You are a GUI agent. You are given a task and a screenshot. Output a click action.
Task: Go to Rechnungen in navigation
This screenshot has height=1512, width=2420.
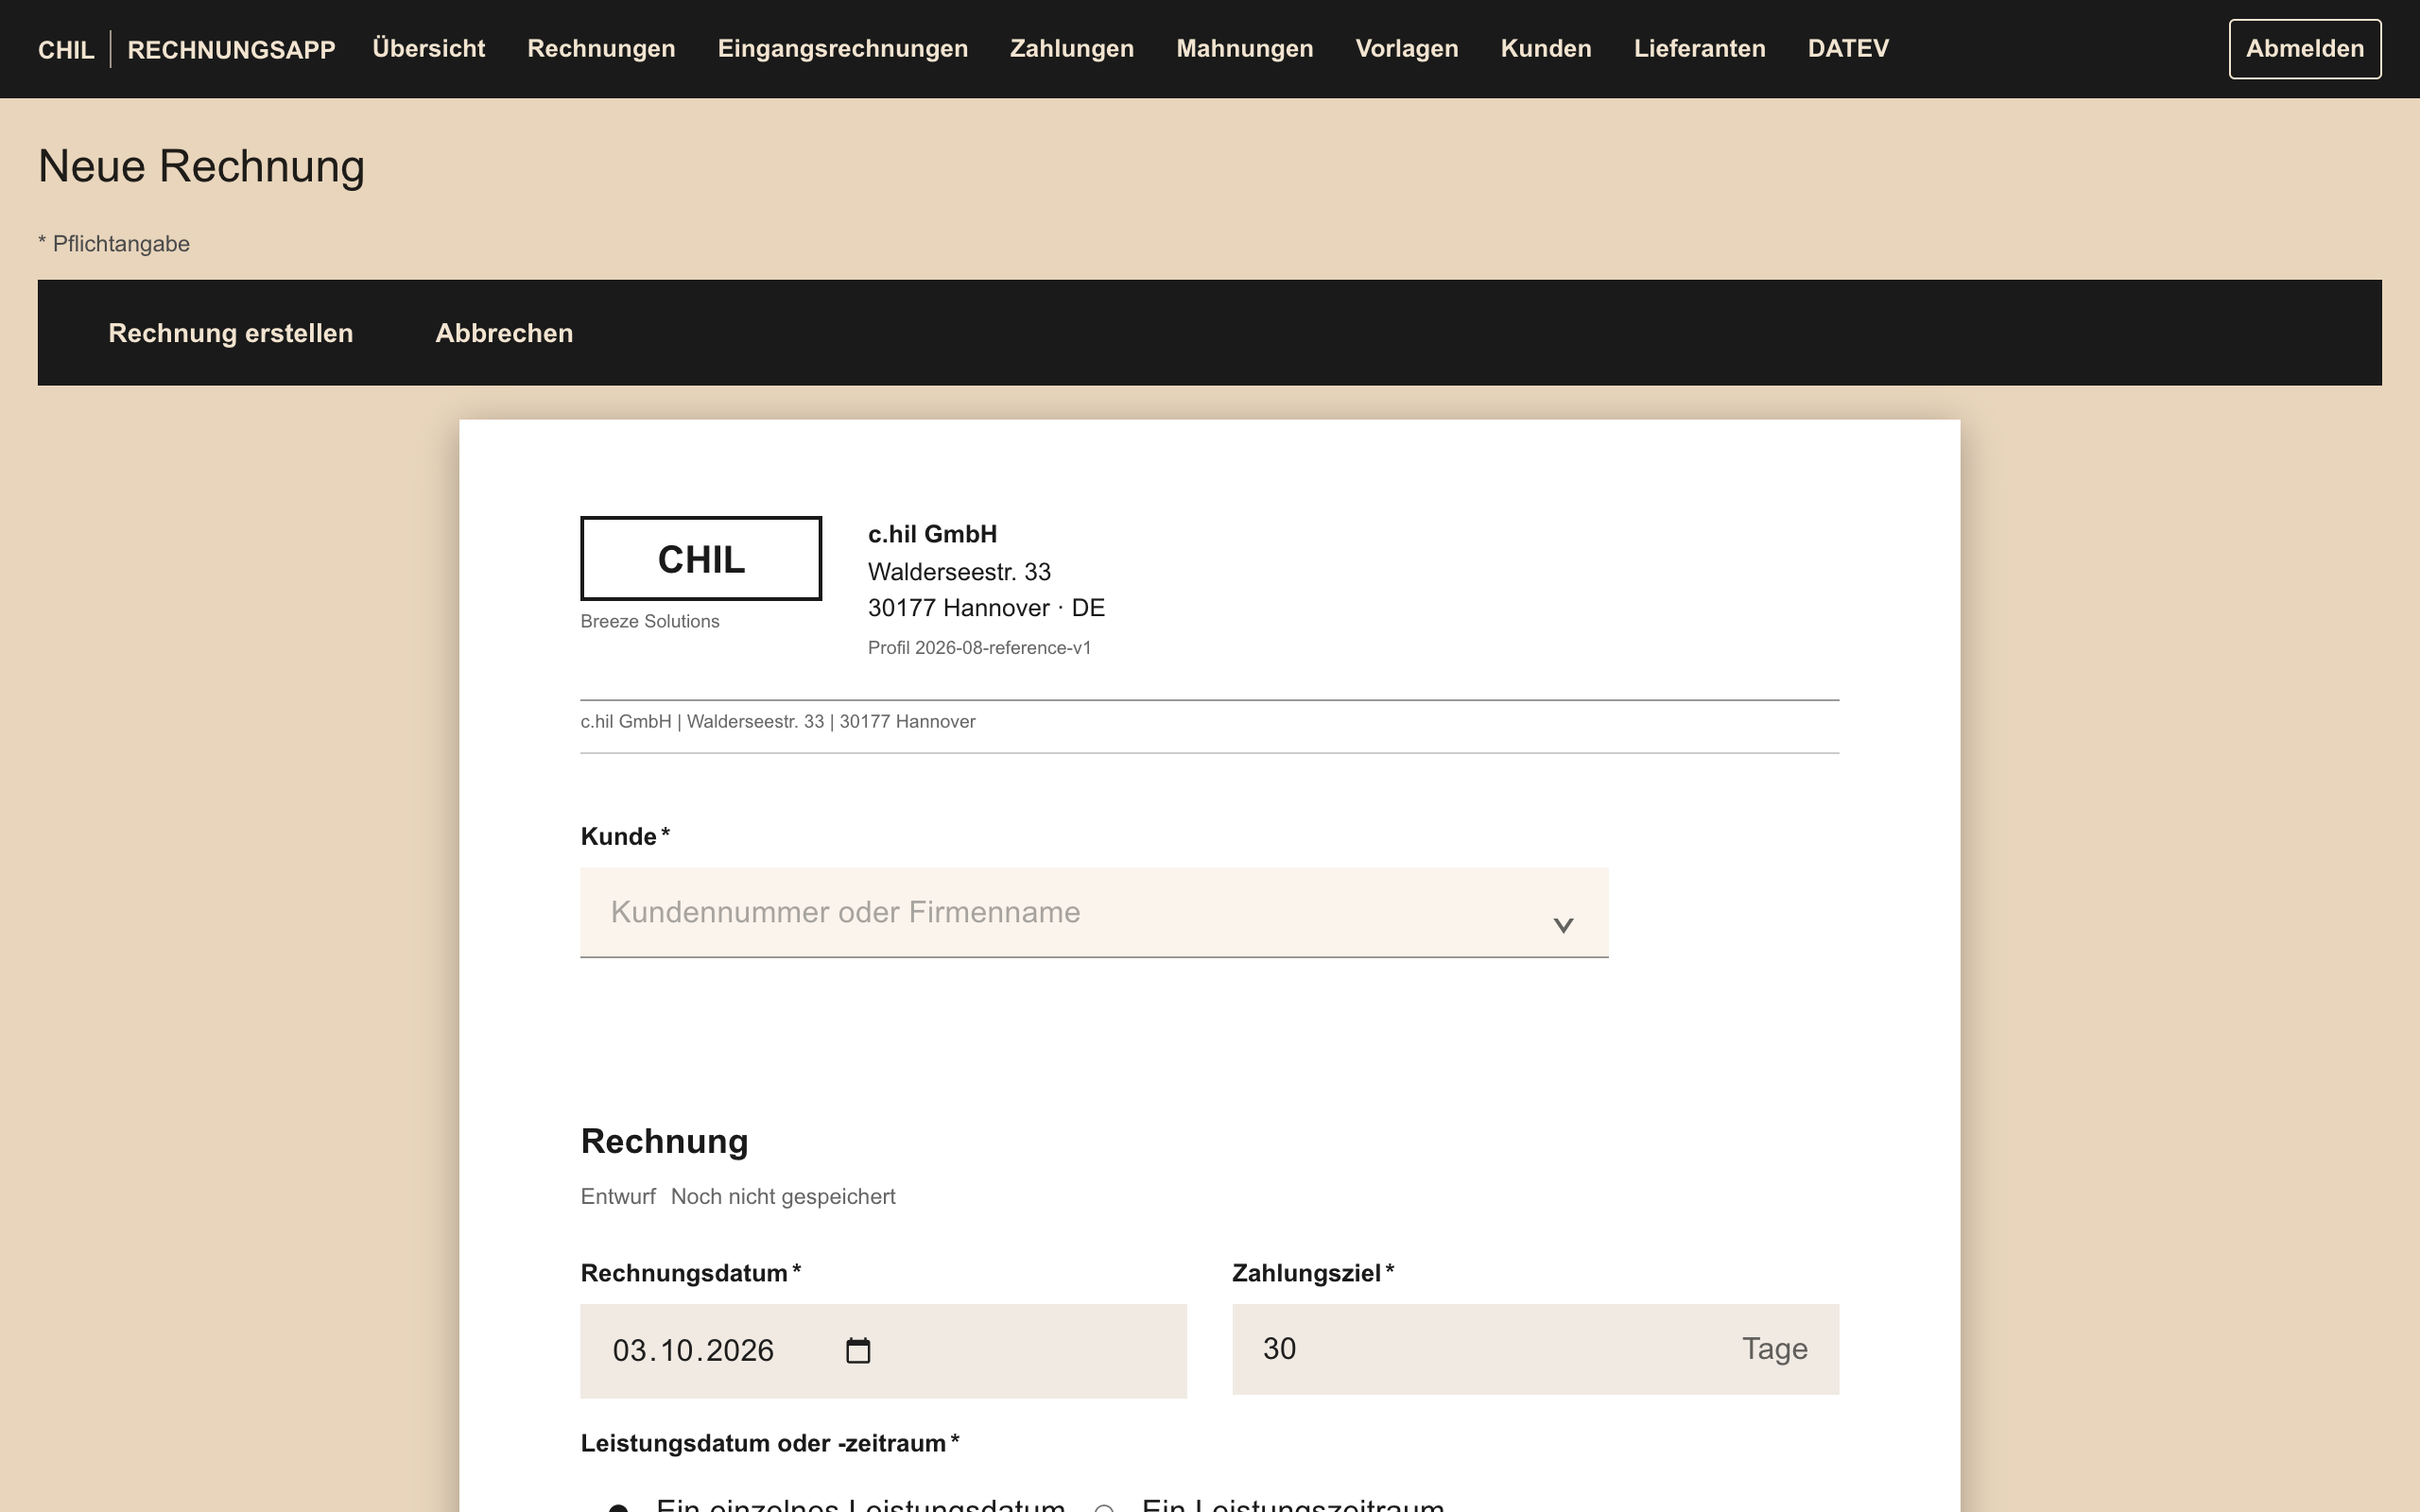point(601,48)
